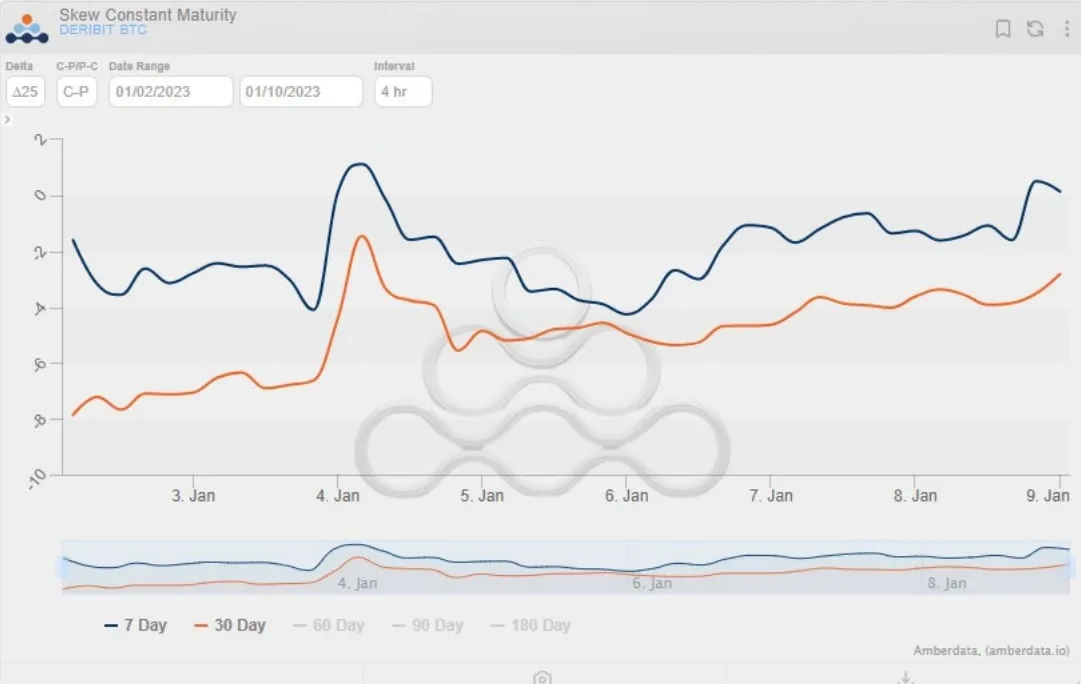1081x684 pixels.
Task: Open the three-dot options menu
Action: point(1067,29)
